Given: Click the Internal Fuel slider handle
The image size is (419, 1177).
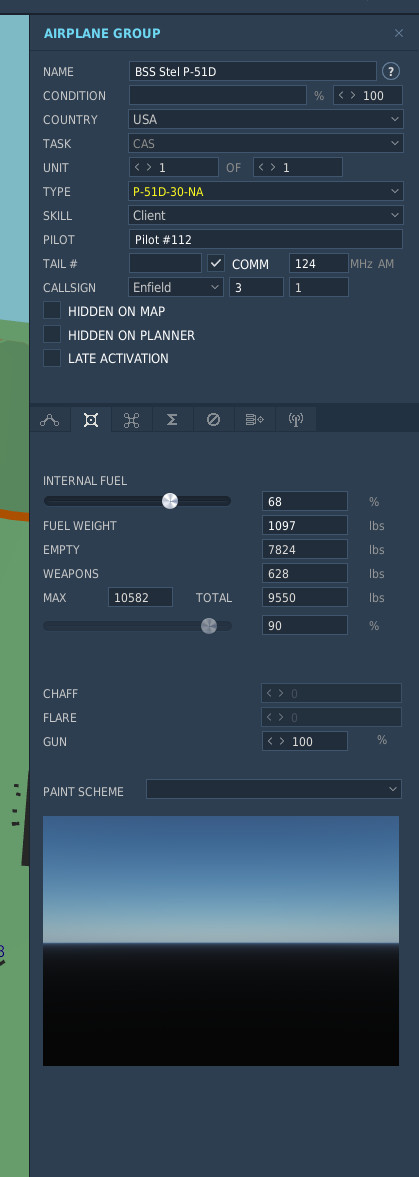Looking at the screenshot, I should [170, 501].
